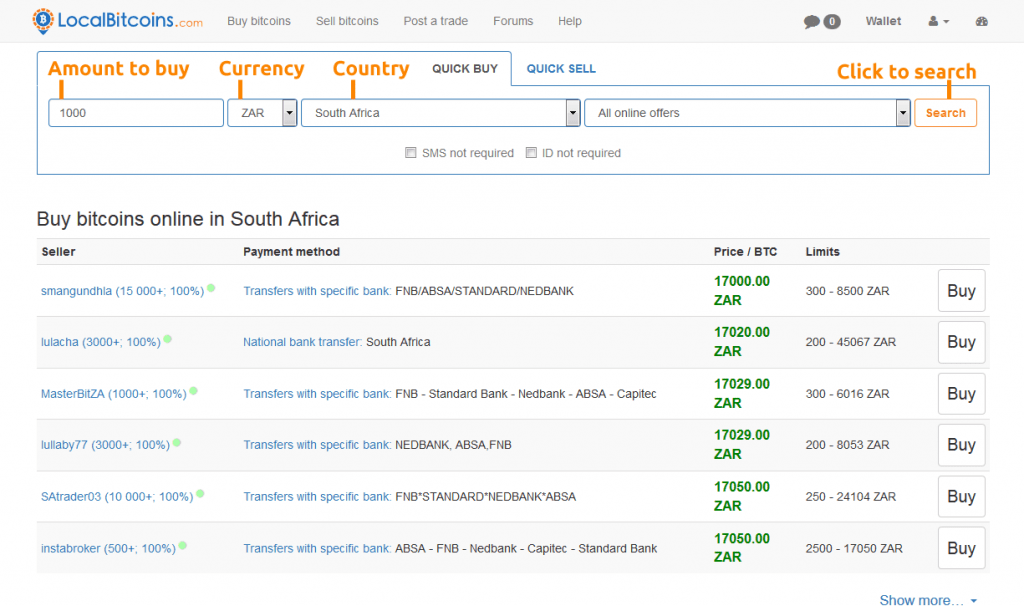The width and height of the screenshot is (1024, 606).
Task: Click Buy for lullaby77's offer
Action: click(961, 445)
